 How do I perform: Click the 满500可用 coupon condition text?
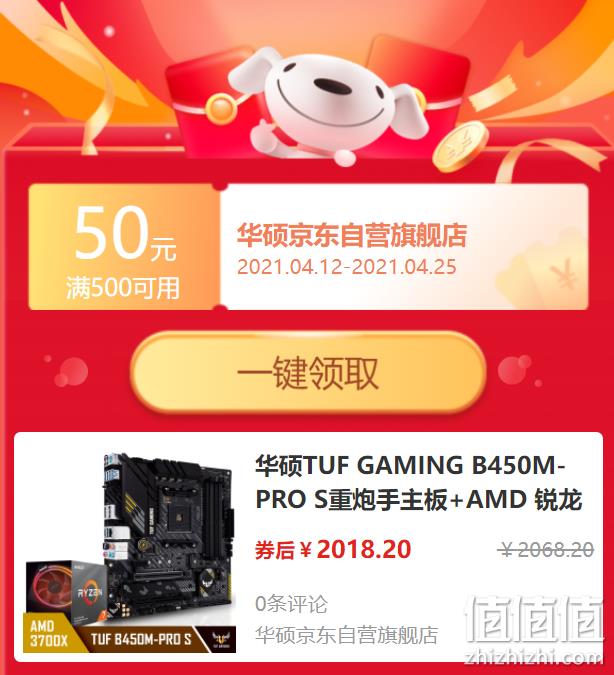123,288
